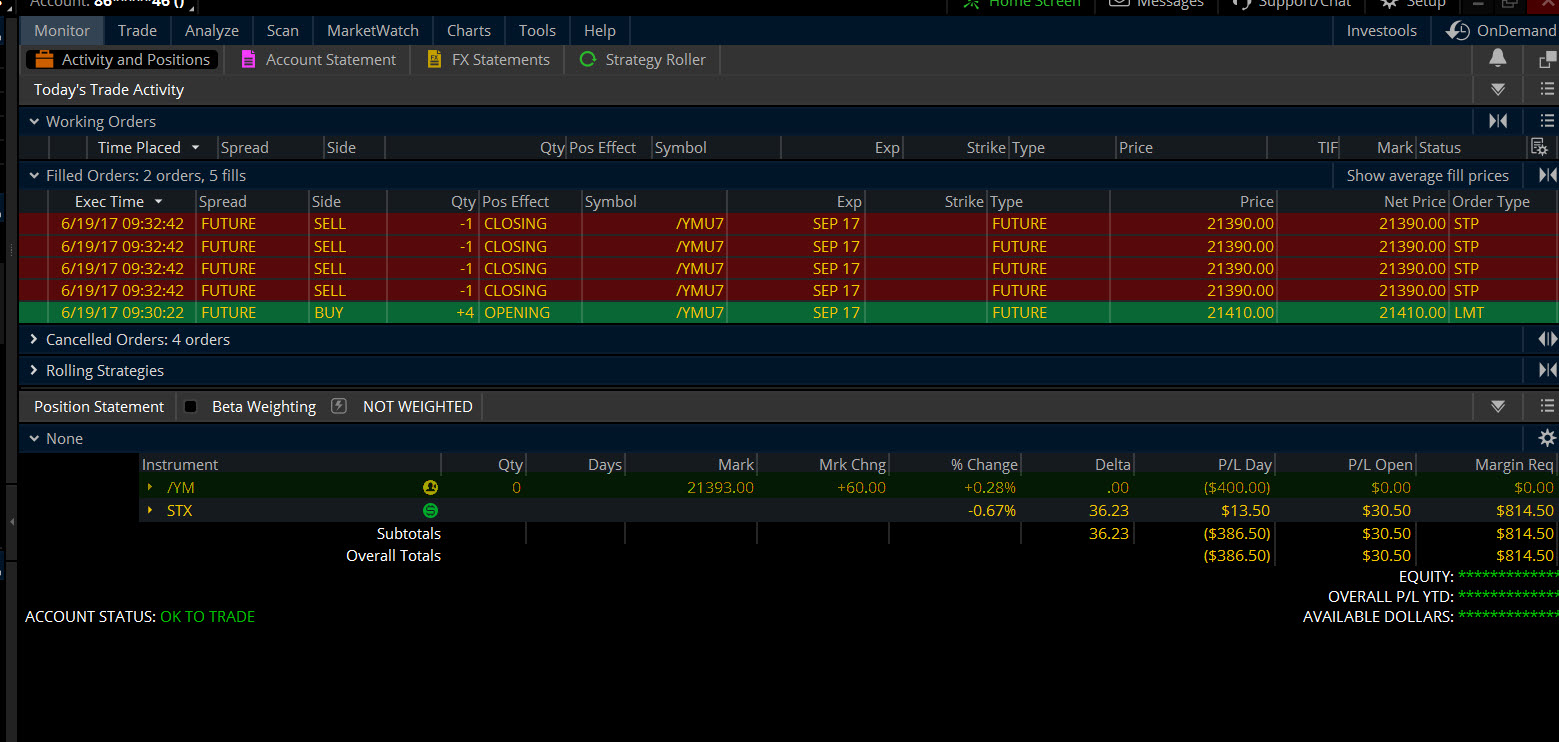
Task: Open the Trade tab
Action: 137,30
